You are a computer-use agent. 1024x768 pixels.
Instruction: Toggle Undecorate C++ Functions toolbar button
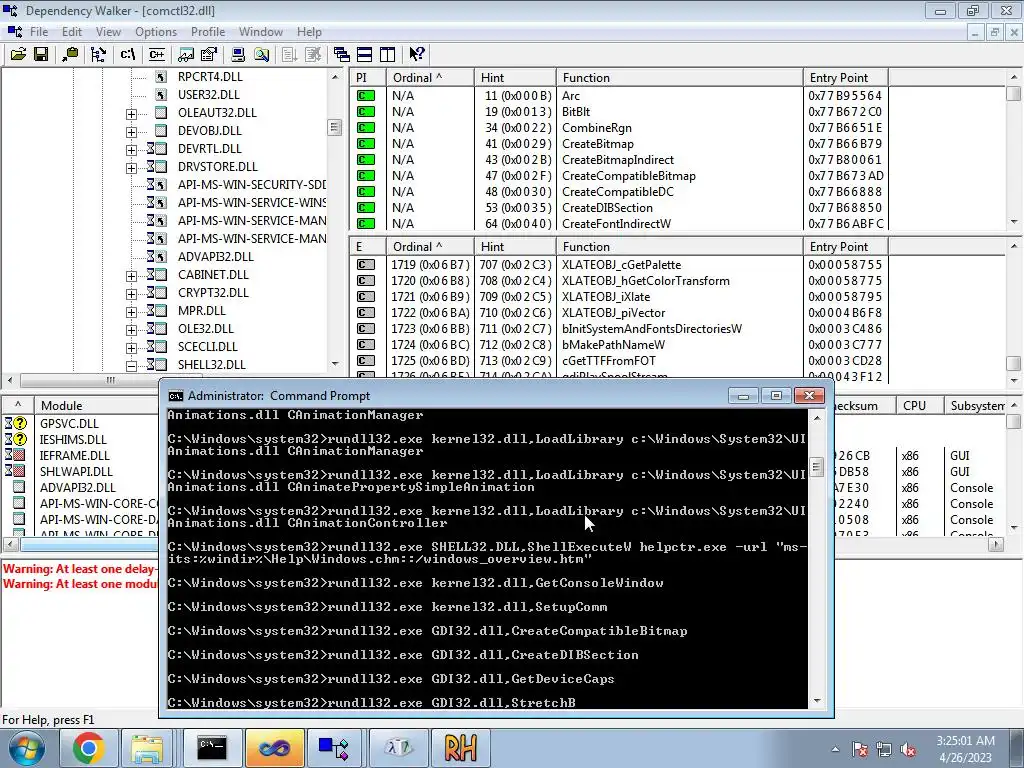[x=157, y=54]
